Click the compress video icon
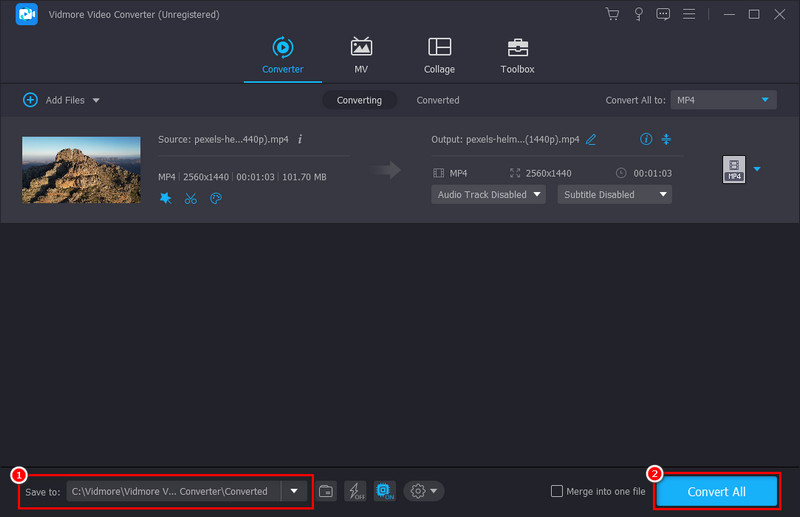This screenshot has height=517, width=800. [666, 139]
